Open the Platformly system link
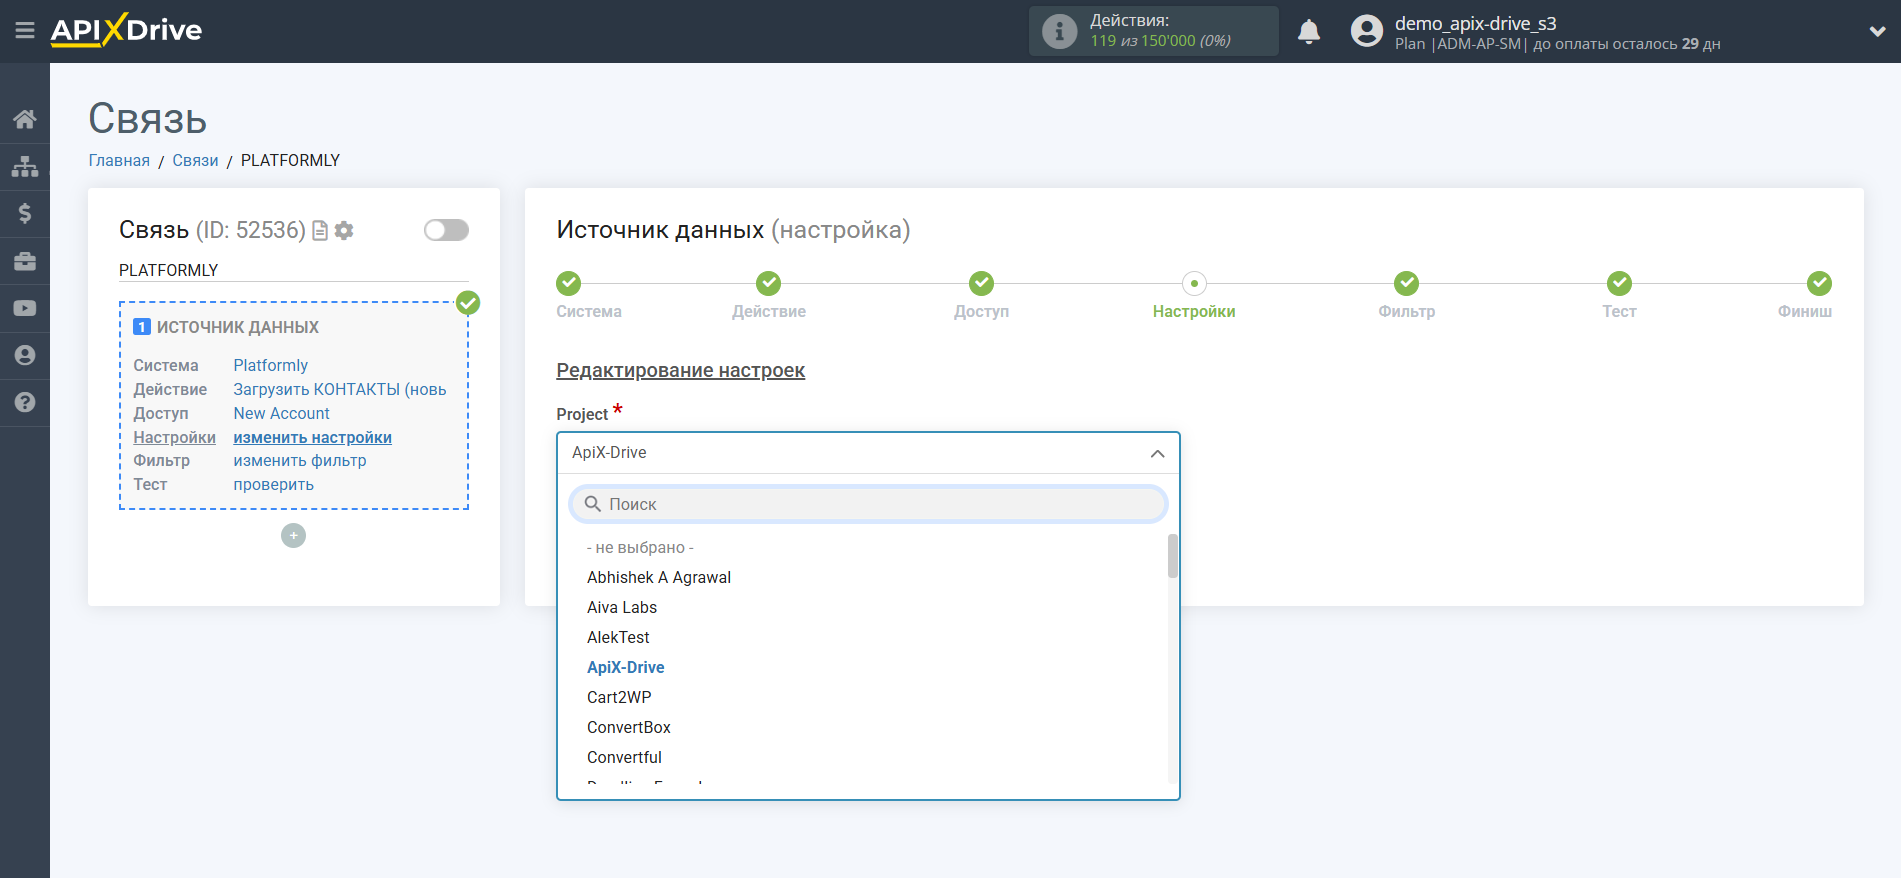Image resolution: width=1901 pixels, height=878 pixels. 270,365
